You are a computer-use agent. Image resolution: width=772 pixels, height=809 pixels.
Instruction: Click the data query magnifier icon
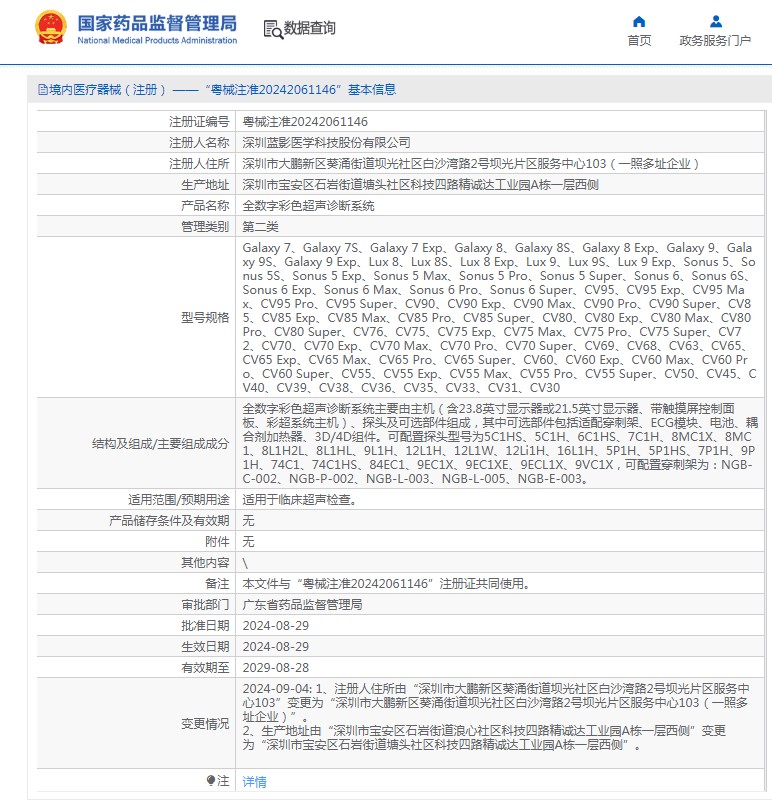click(273, 29)
